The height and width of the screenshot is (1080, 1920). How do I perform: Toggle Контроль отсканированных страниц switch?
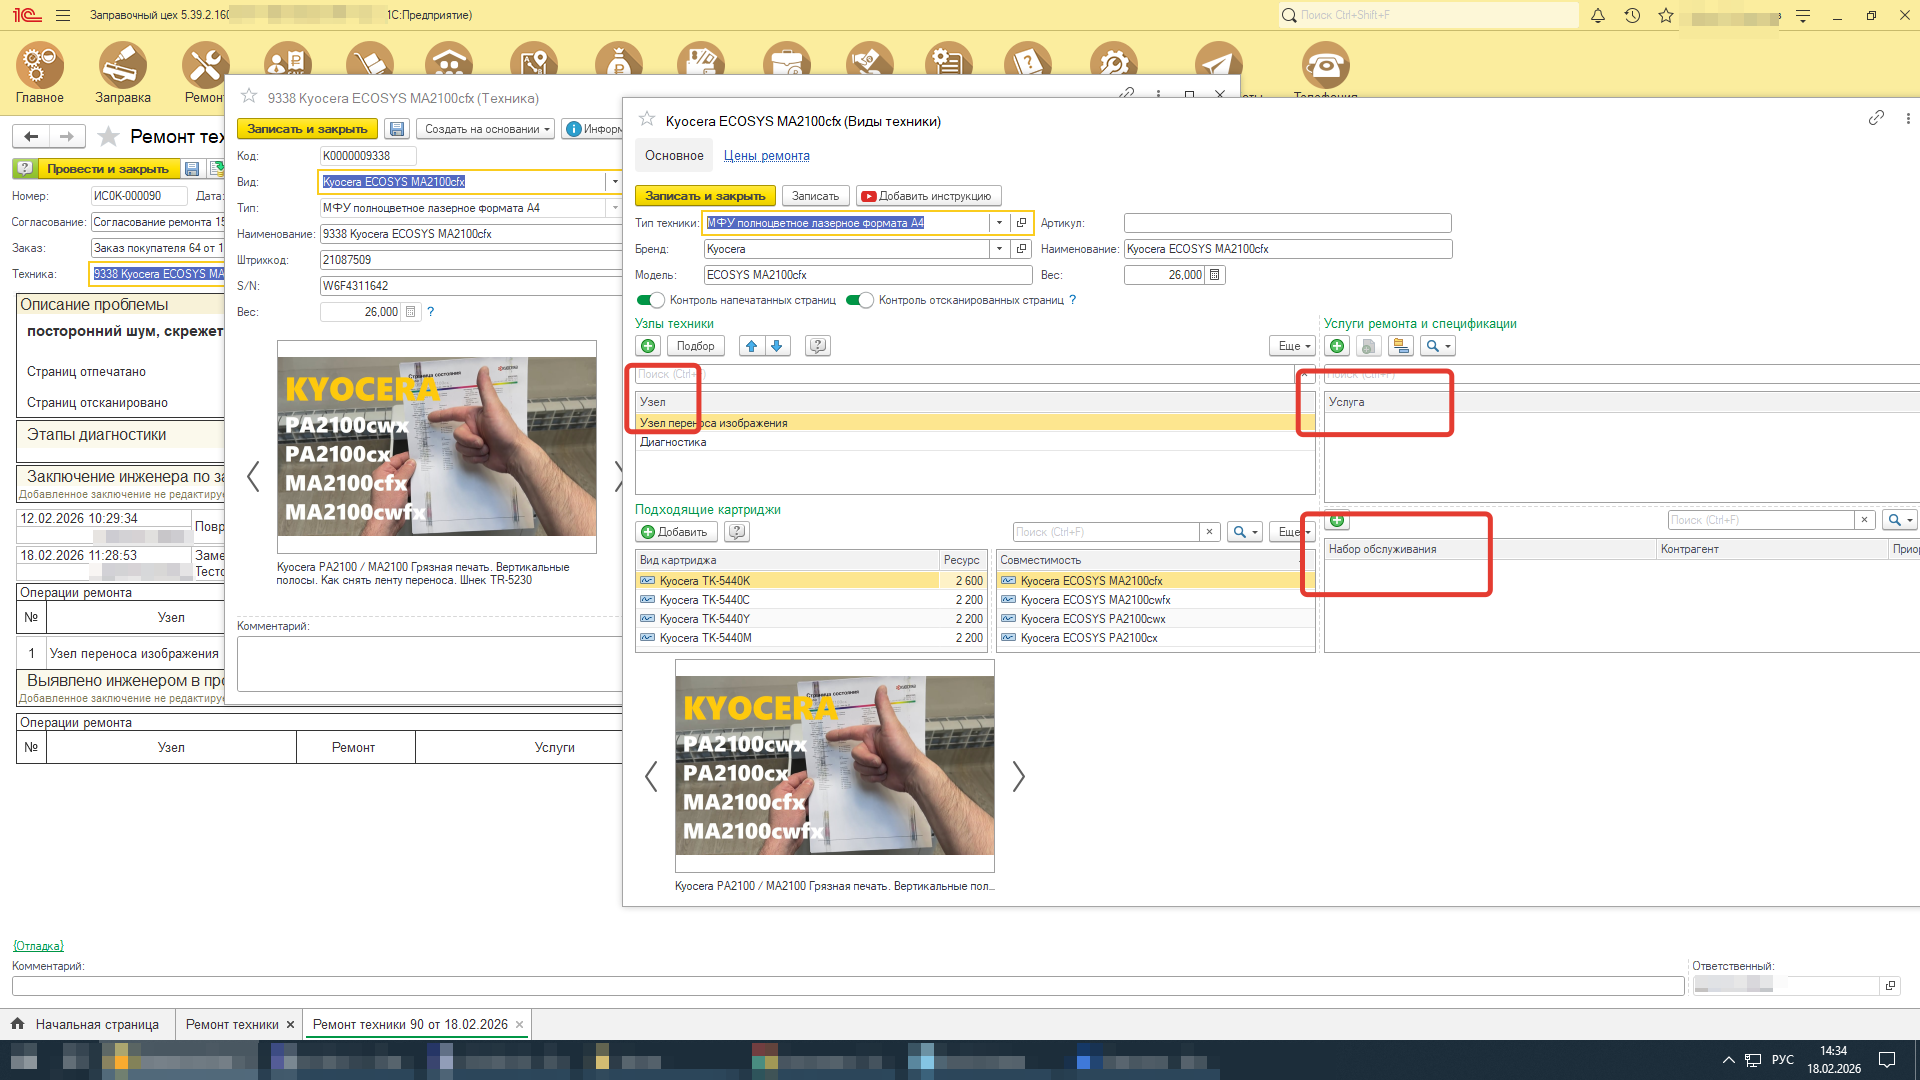pyautogui.click(x=860, y=300)
